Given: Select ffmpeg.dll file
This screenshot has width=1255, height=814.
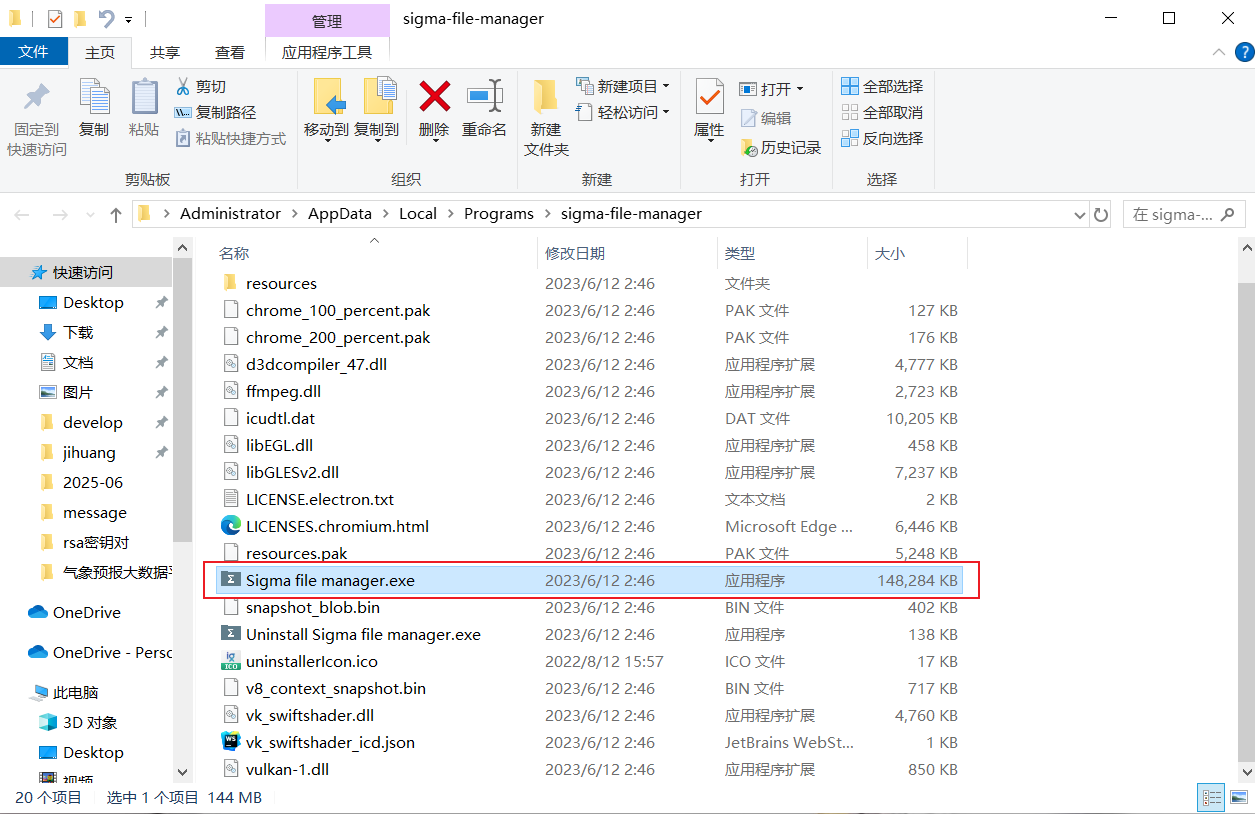Looking at the screenshot, I should (283, 392).
